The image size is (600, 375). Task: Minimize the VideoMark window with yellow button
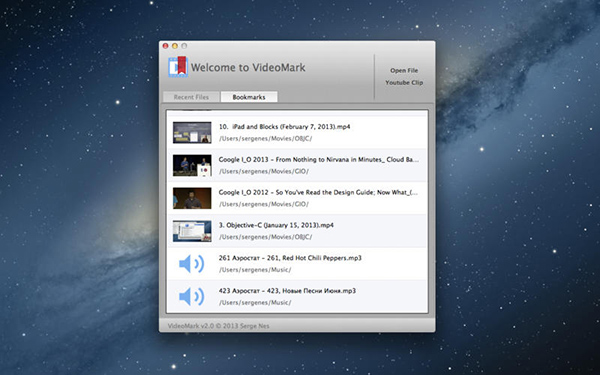click(x=175, y=46)
